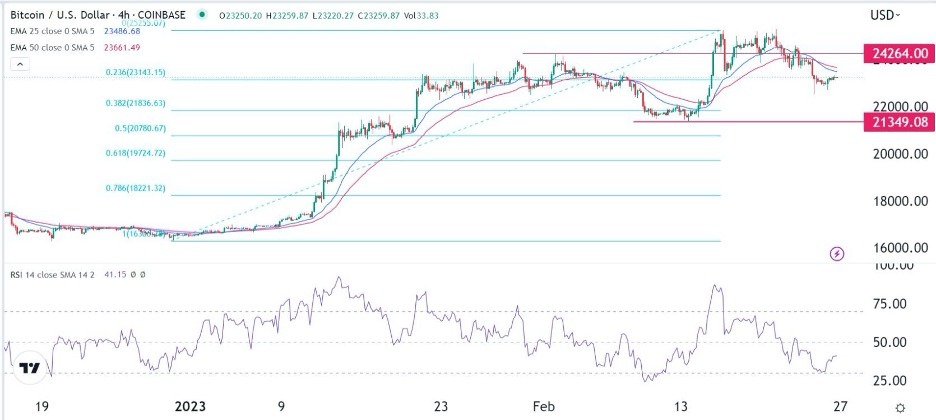Image resolution: width=936 pixels, height=420 pixels.
Task: Select the 0.786(18221.32) Fibonacci level label
Action: (135, 188)
